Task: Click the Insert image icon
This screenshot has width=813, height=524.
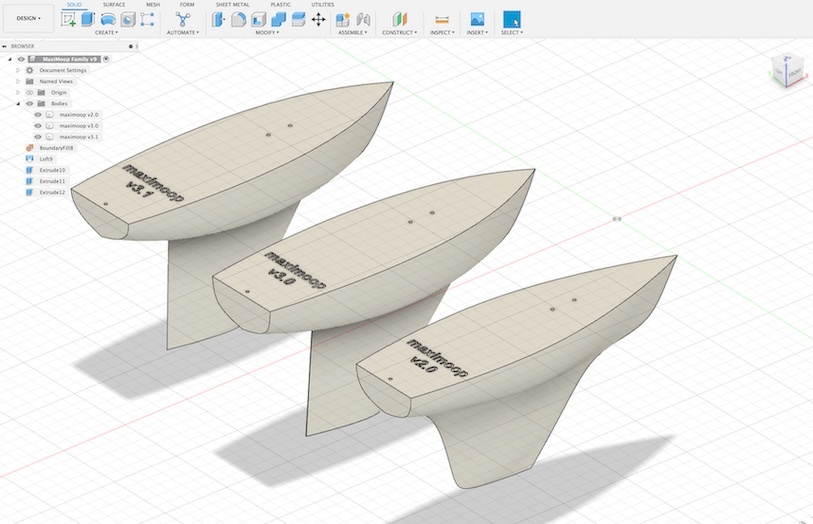Action: (x=477, y=19)
